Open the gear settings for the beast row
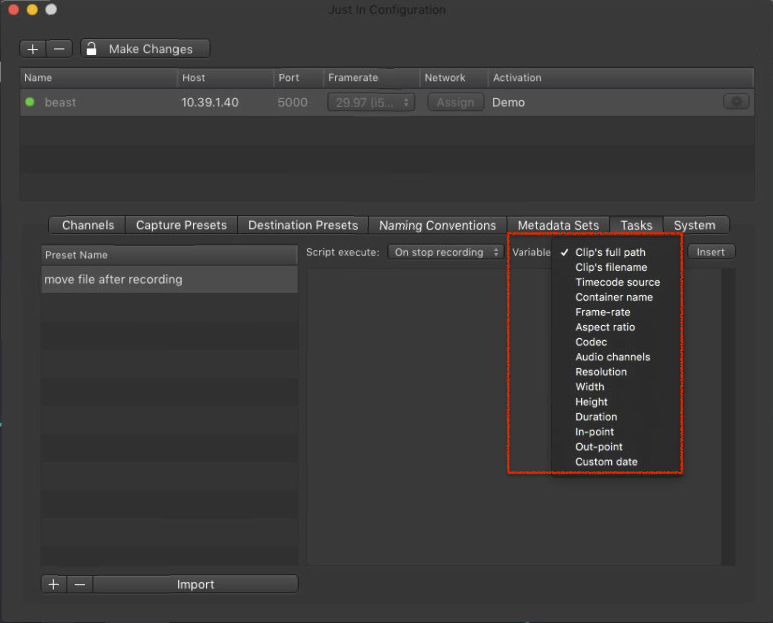The image size is (773, 623). click(736, 102)
